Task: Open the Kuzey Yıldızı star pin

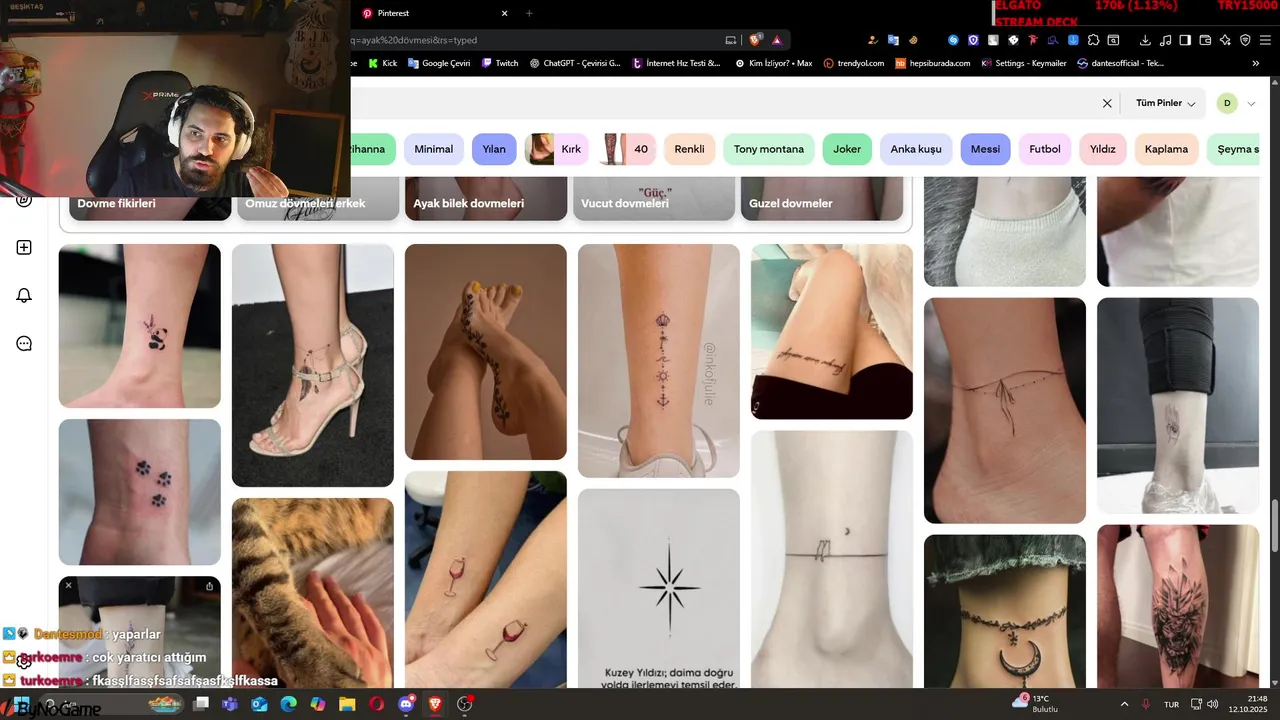Action: point(658,588)
